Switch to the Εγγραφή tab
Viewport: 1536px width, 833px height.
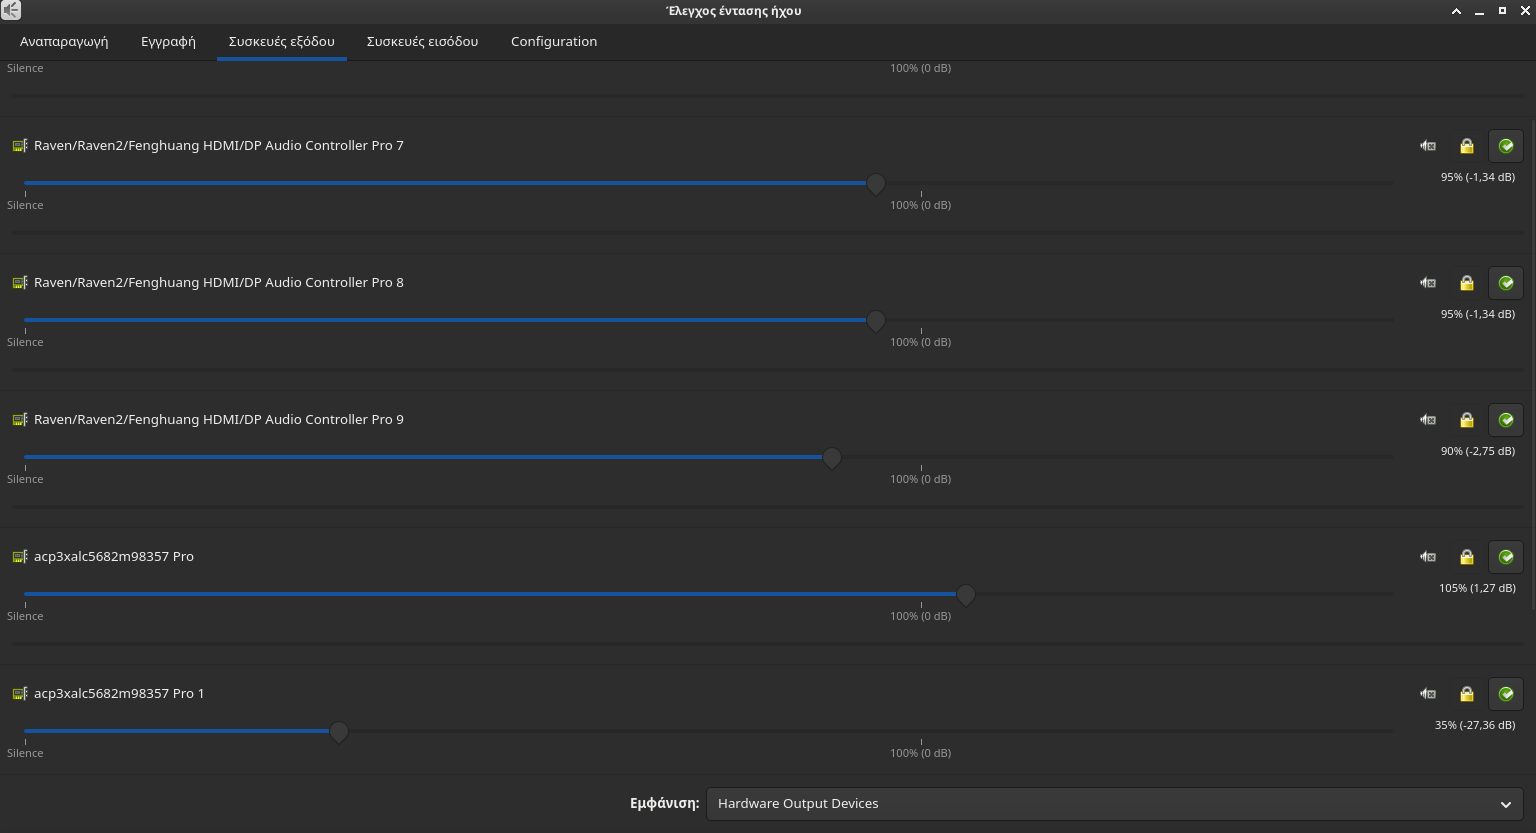pyautogui.click(x=168, y=42)
